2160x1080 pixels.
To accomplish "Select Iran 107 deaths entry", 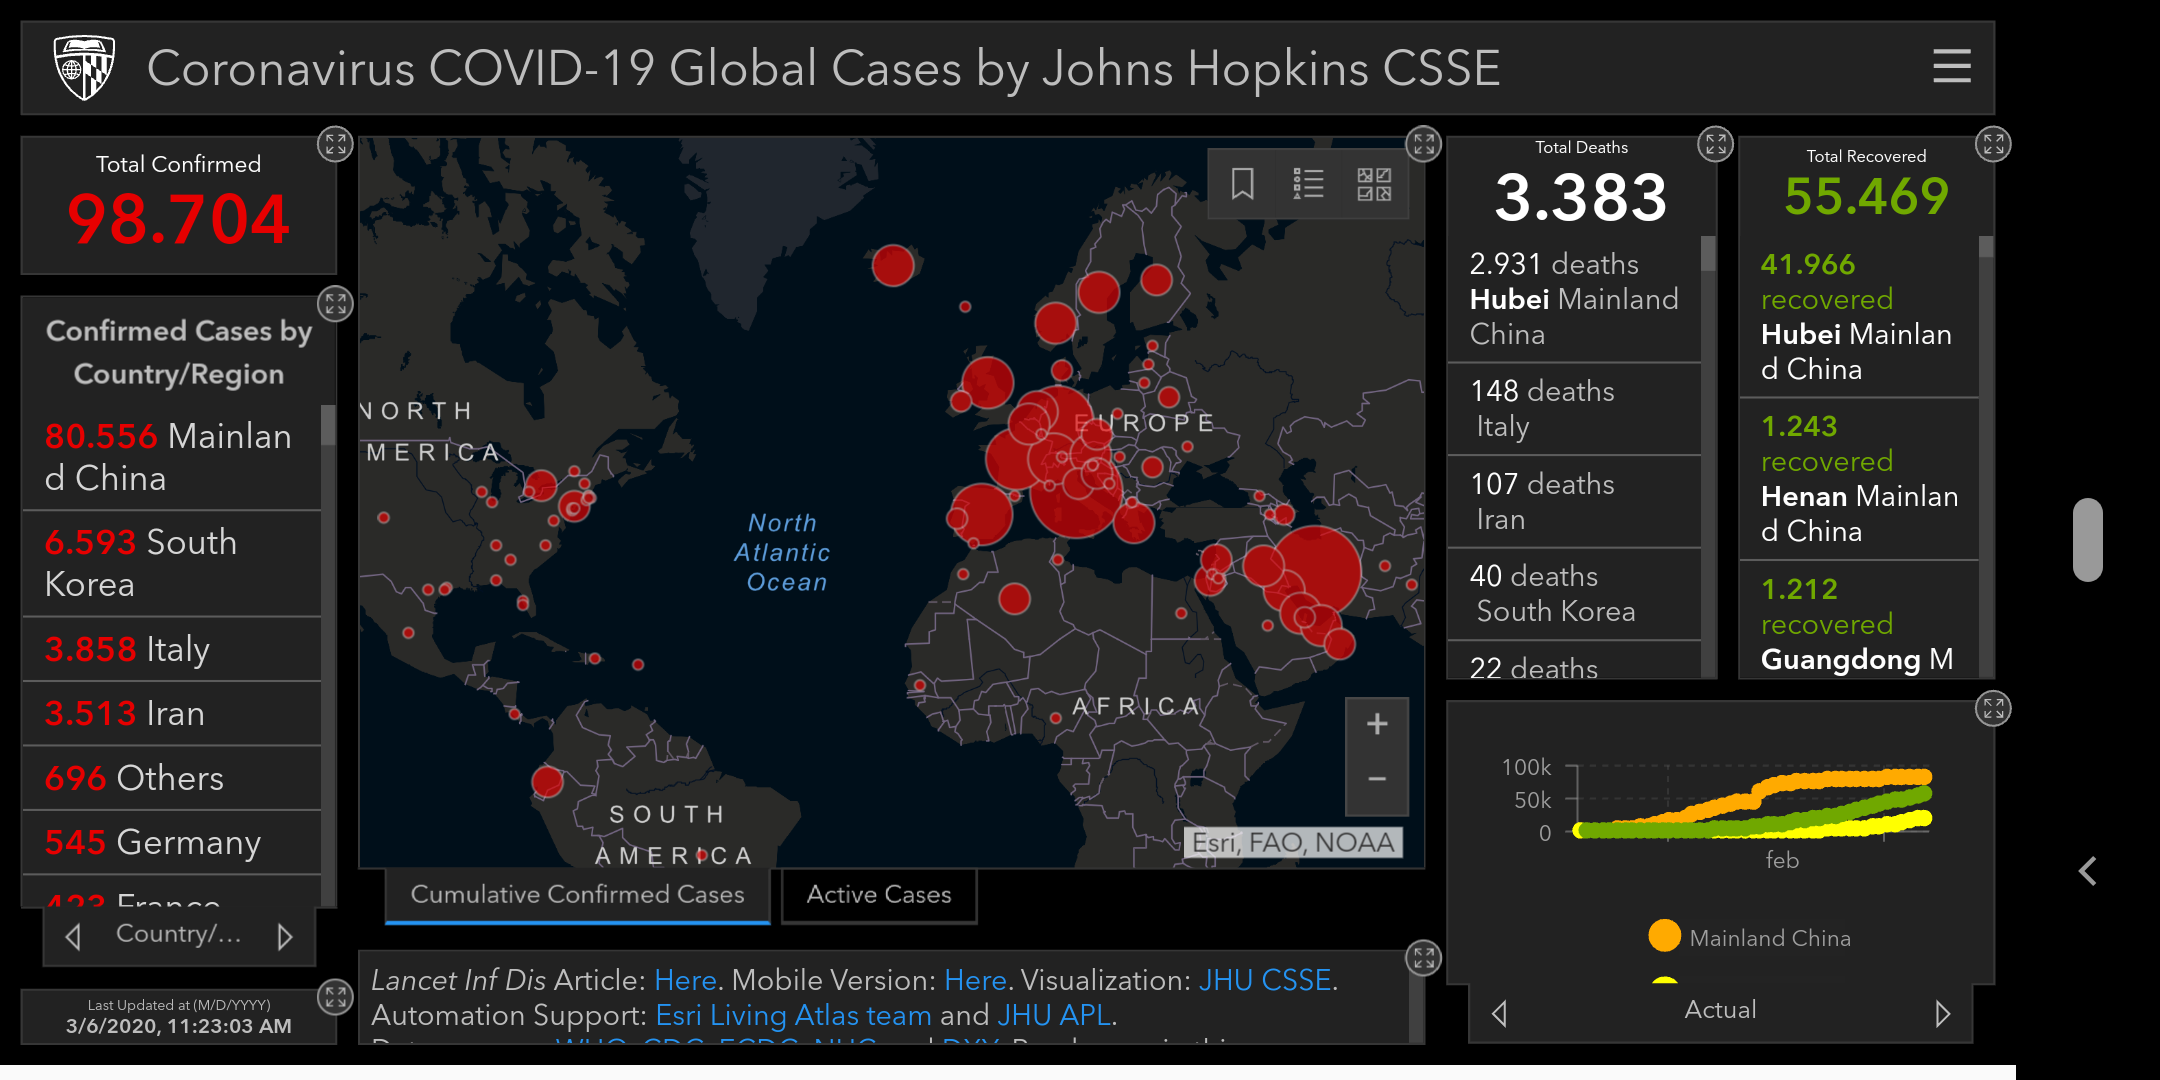I will tap(1574, 501).
